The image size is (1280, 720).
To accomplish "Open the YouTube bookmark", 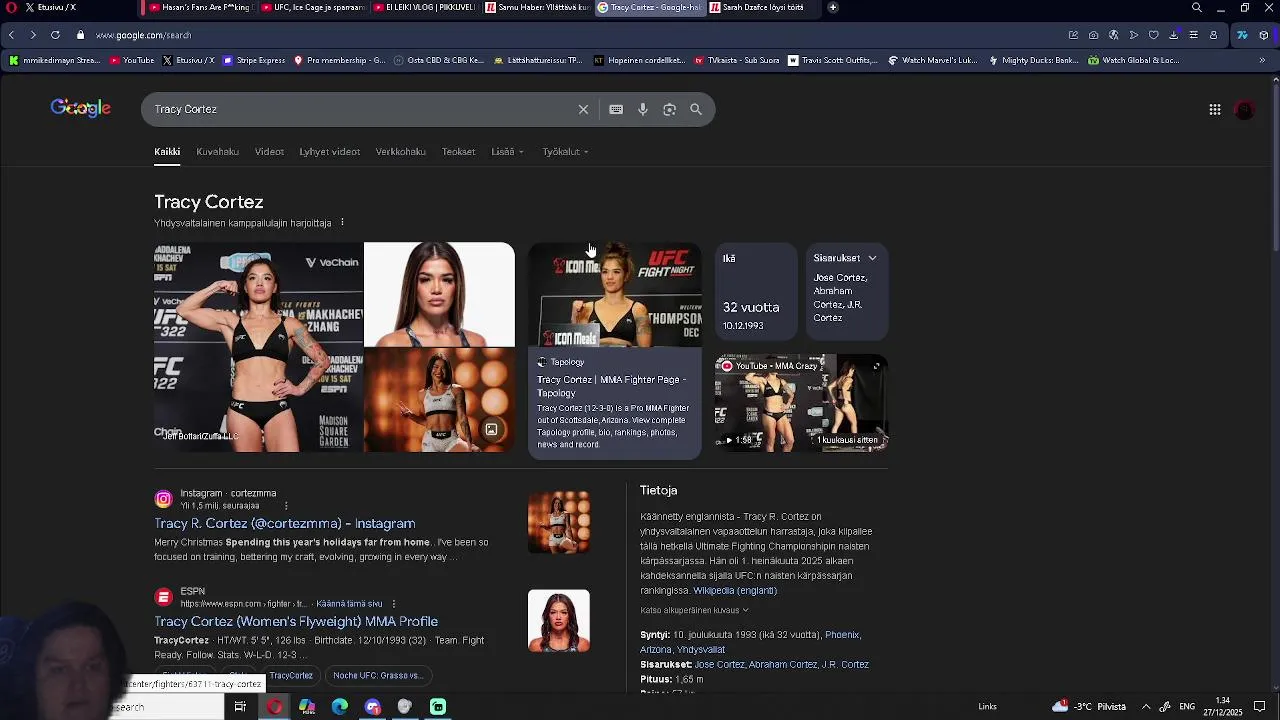I will pyautogui.click(x=131, y=60).
